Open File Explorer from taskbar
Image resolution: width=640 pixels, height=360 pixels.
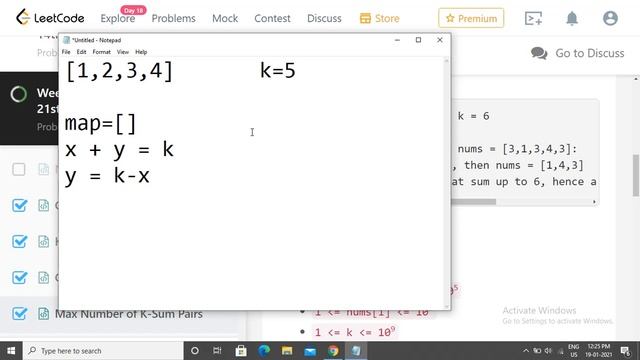[x=287, y=351]
